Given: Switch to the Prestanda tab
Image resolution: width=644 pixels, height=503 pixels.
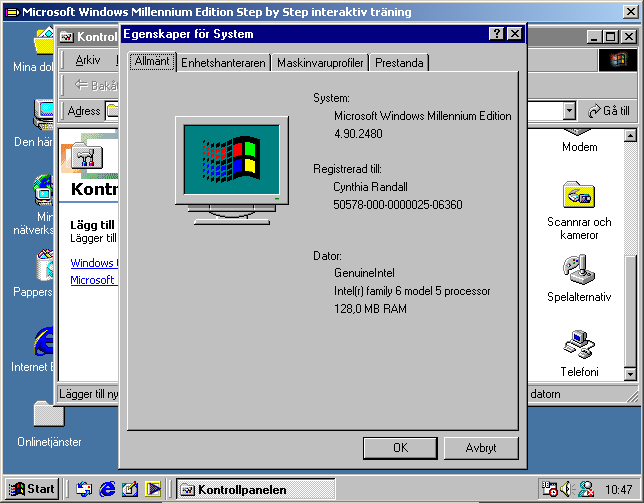Looking at the screenshot, I should coord(399,63).
